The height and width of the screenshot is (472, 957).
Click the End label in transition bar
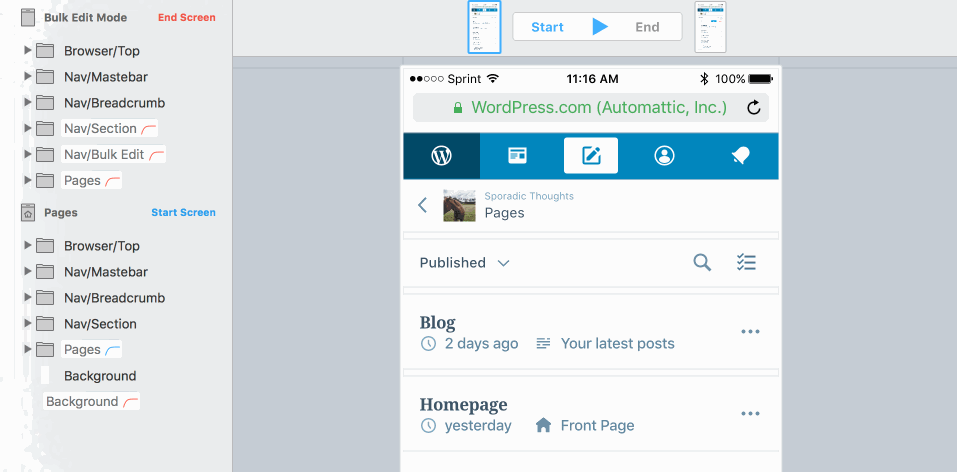coord(647,27)
